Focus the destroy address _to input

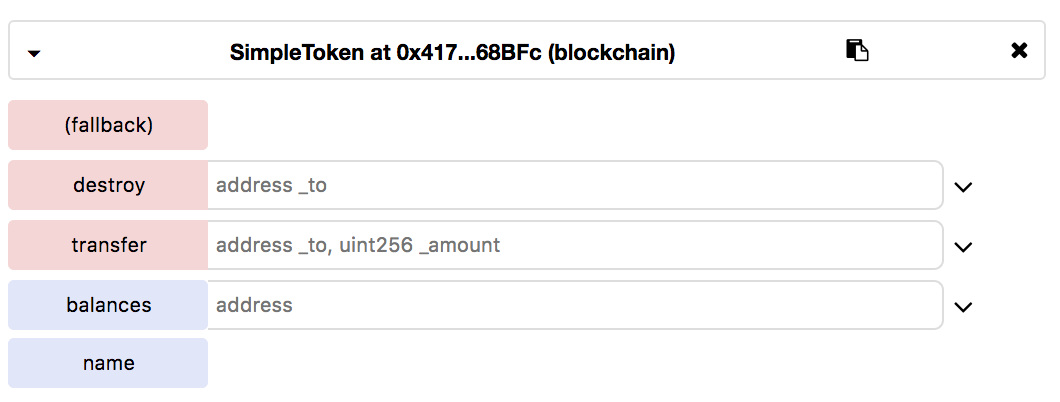coord(574,185)
